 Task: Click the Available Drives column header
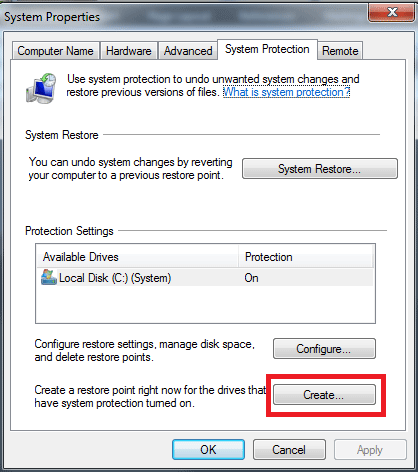point(137,257)
